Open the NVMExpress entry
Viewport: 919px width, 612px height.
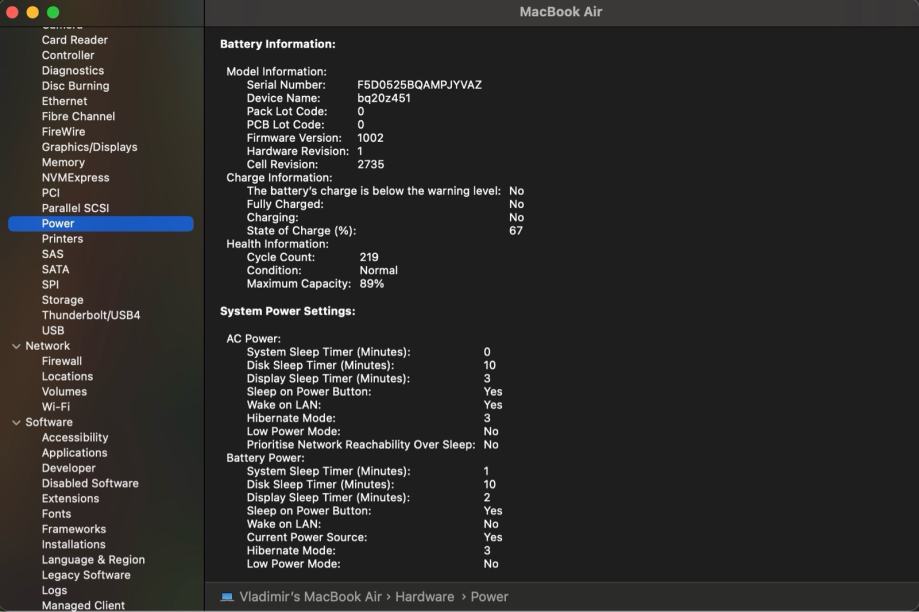[x=75, y=177]
